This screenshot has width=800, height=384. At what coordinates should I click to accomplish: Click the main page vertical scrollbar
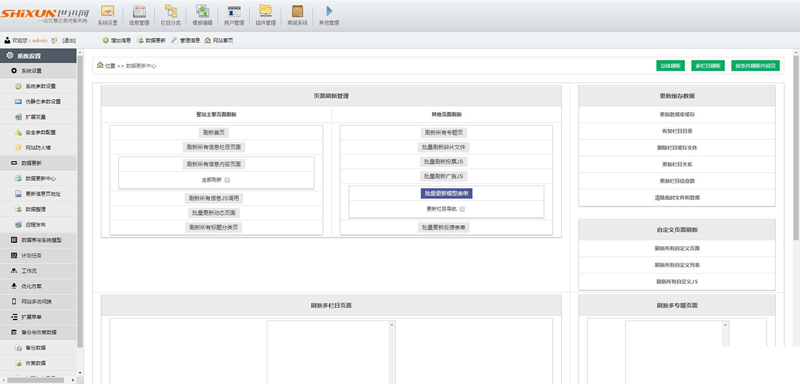(x=796, y=145)
